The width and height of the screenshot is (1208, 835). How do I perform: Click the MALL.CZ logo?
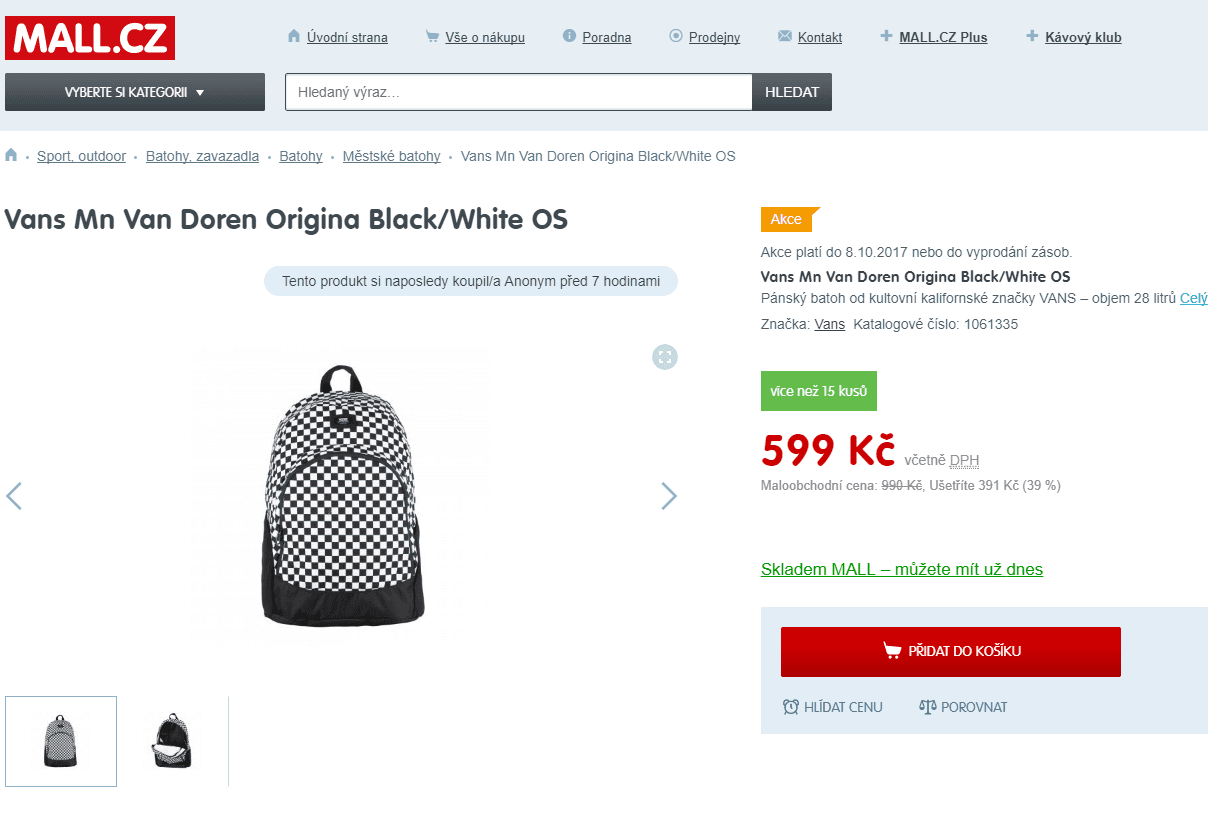pos(90,38)
